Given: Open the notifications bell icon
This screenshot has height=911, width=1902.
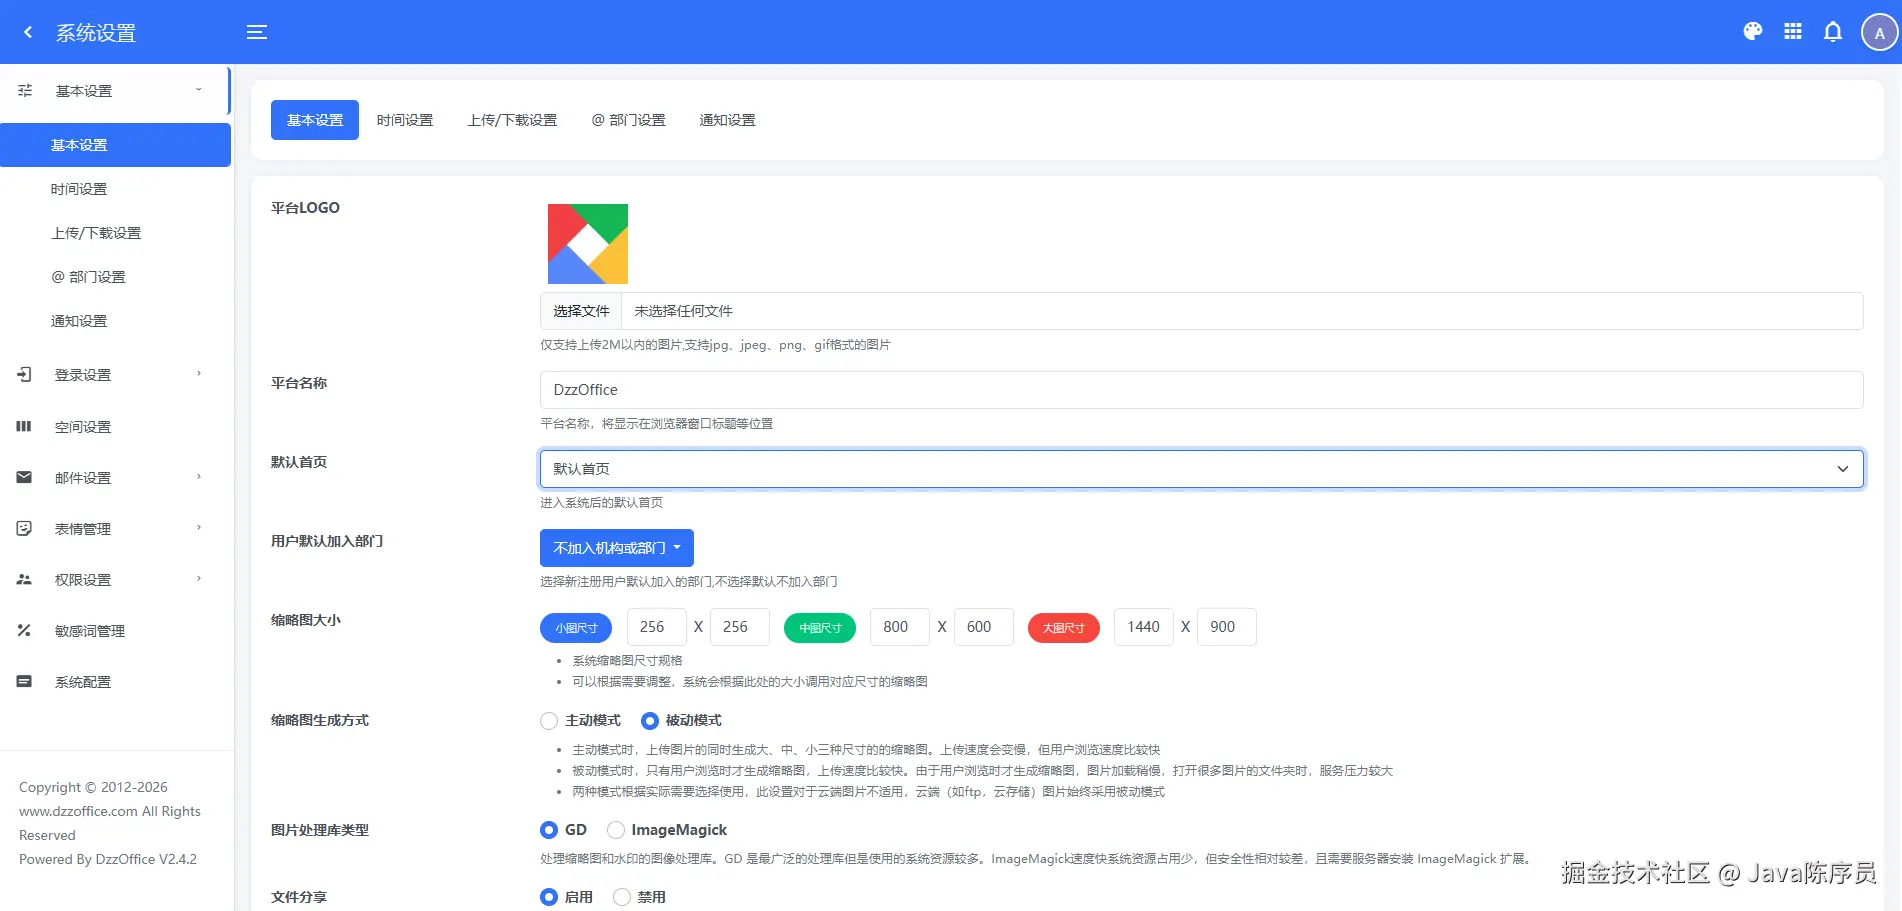Looking at the screenshot, I should (x=1833, y=32).
